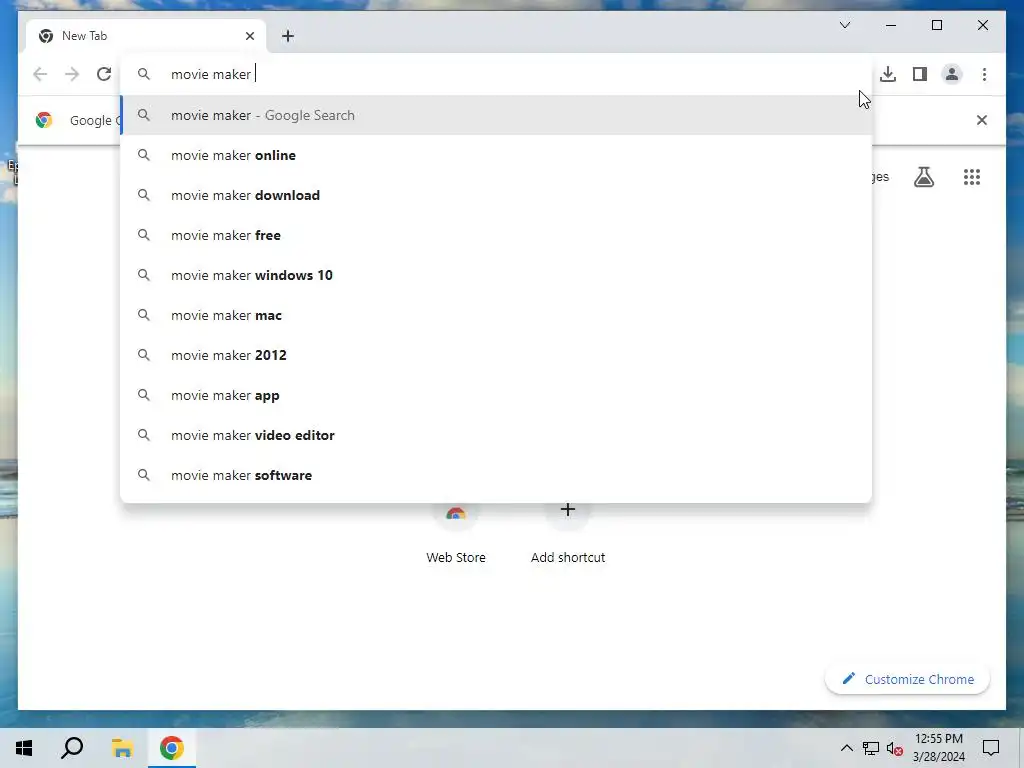This screenshot has height=768, width=1024.
Task: Open Google apps grid icon
Action: (972, 176)
